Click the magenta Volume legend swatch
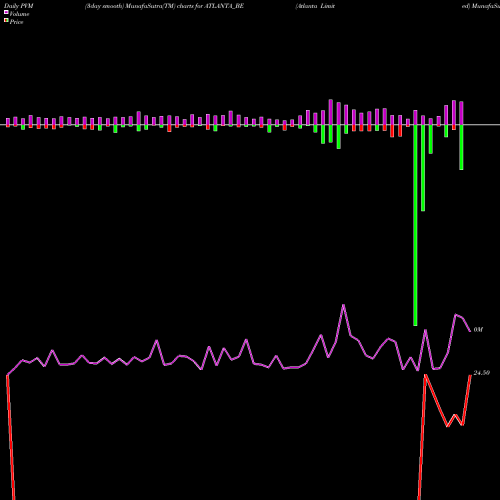The width and height of the screenshot is (500, 500). [6, 12]
